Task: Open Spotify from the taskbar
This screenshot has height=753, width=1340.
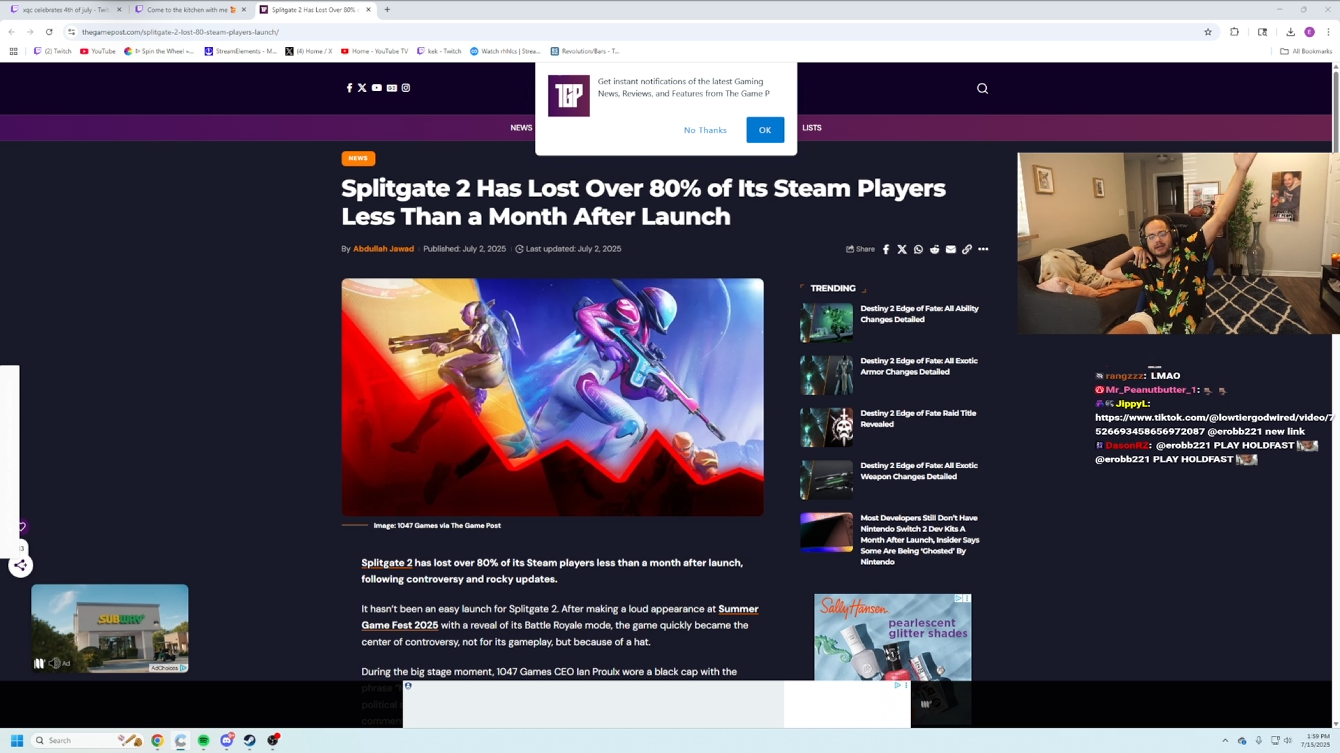Action: coord(203,741)
